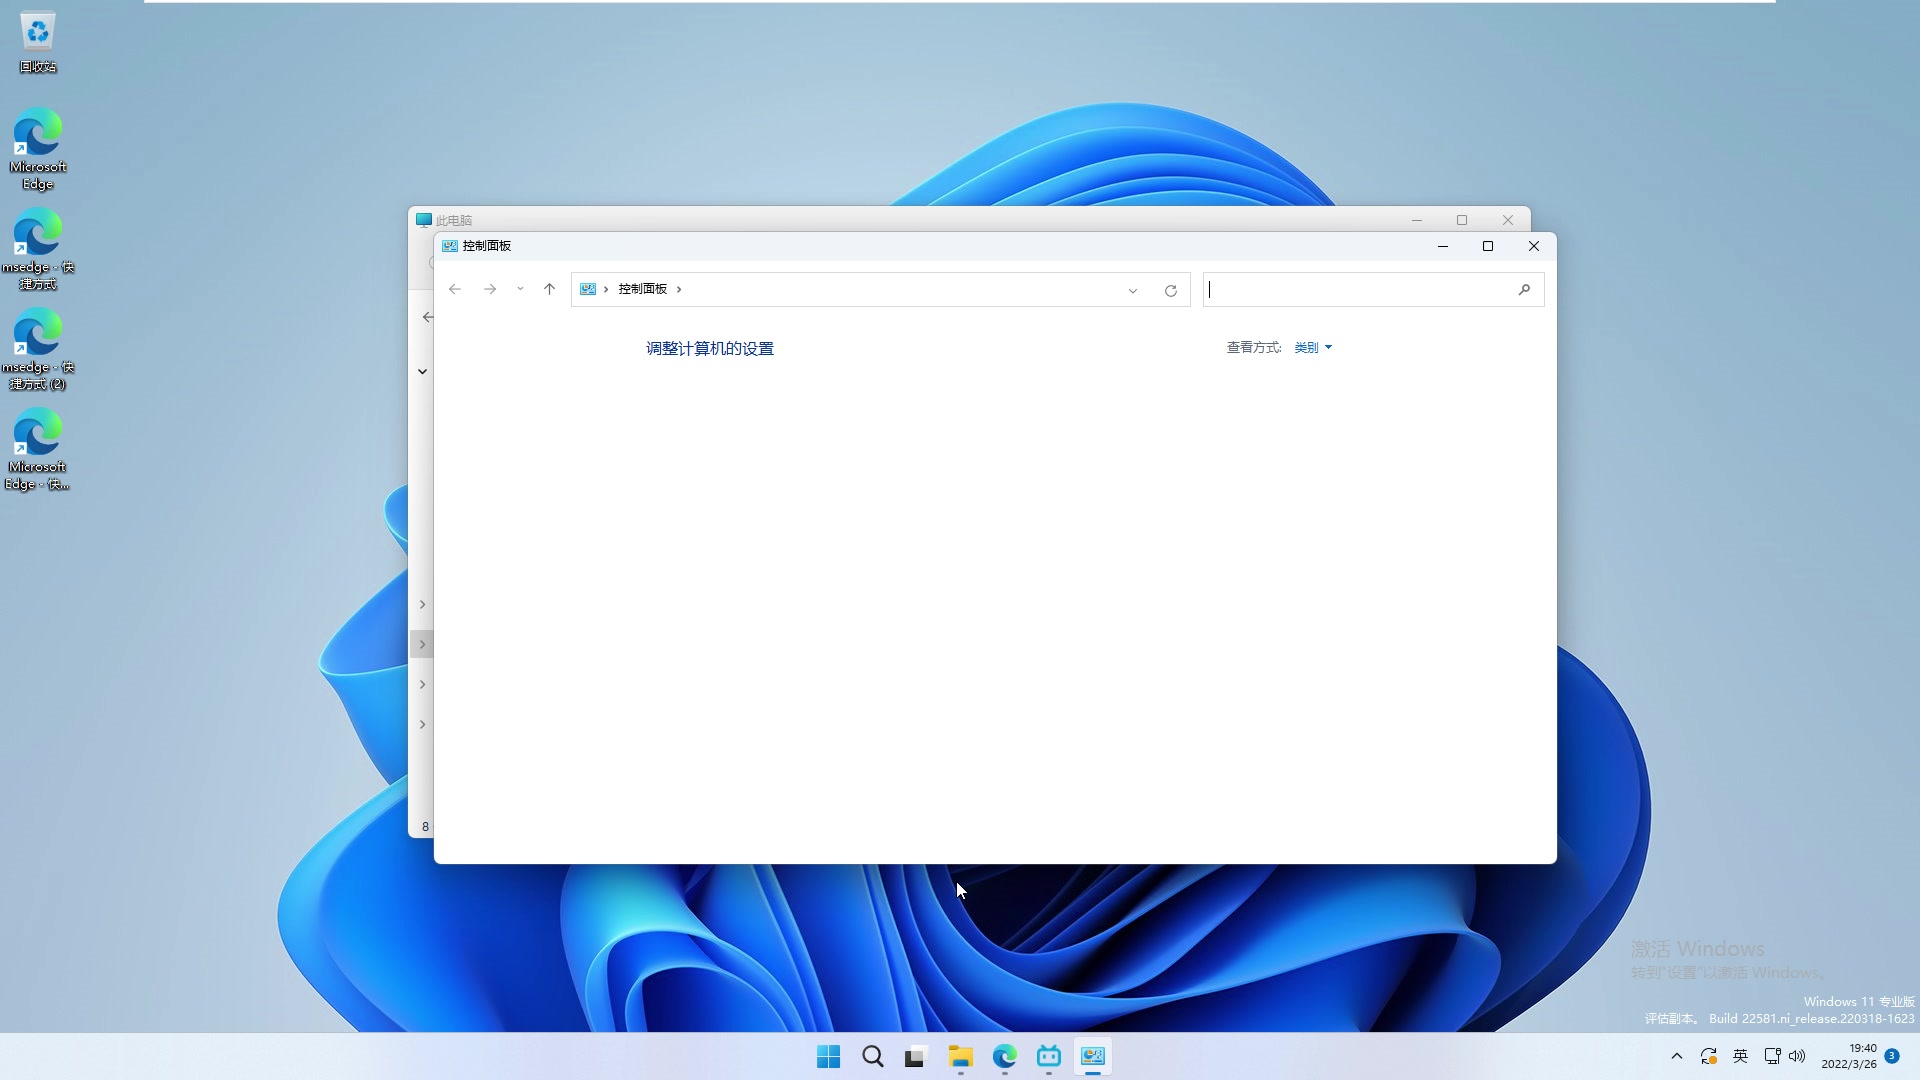
Task: Switch input language using the 英 indicator
Action: click(1741, 1056)
